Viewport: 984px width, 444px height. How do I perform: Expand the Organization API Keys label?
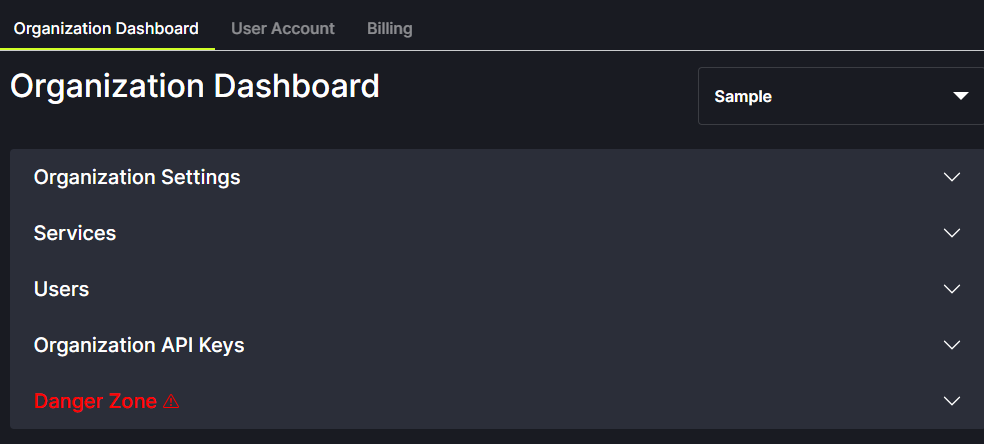[139, 345]
